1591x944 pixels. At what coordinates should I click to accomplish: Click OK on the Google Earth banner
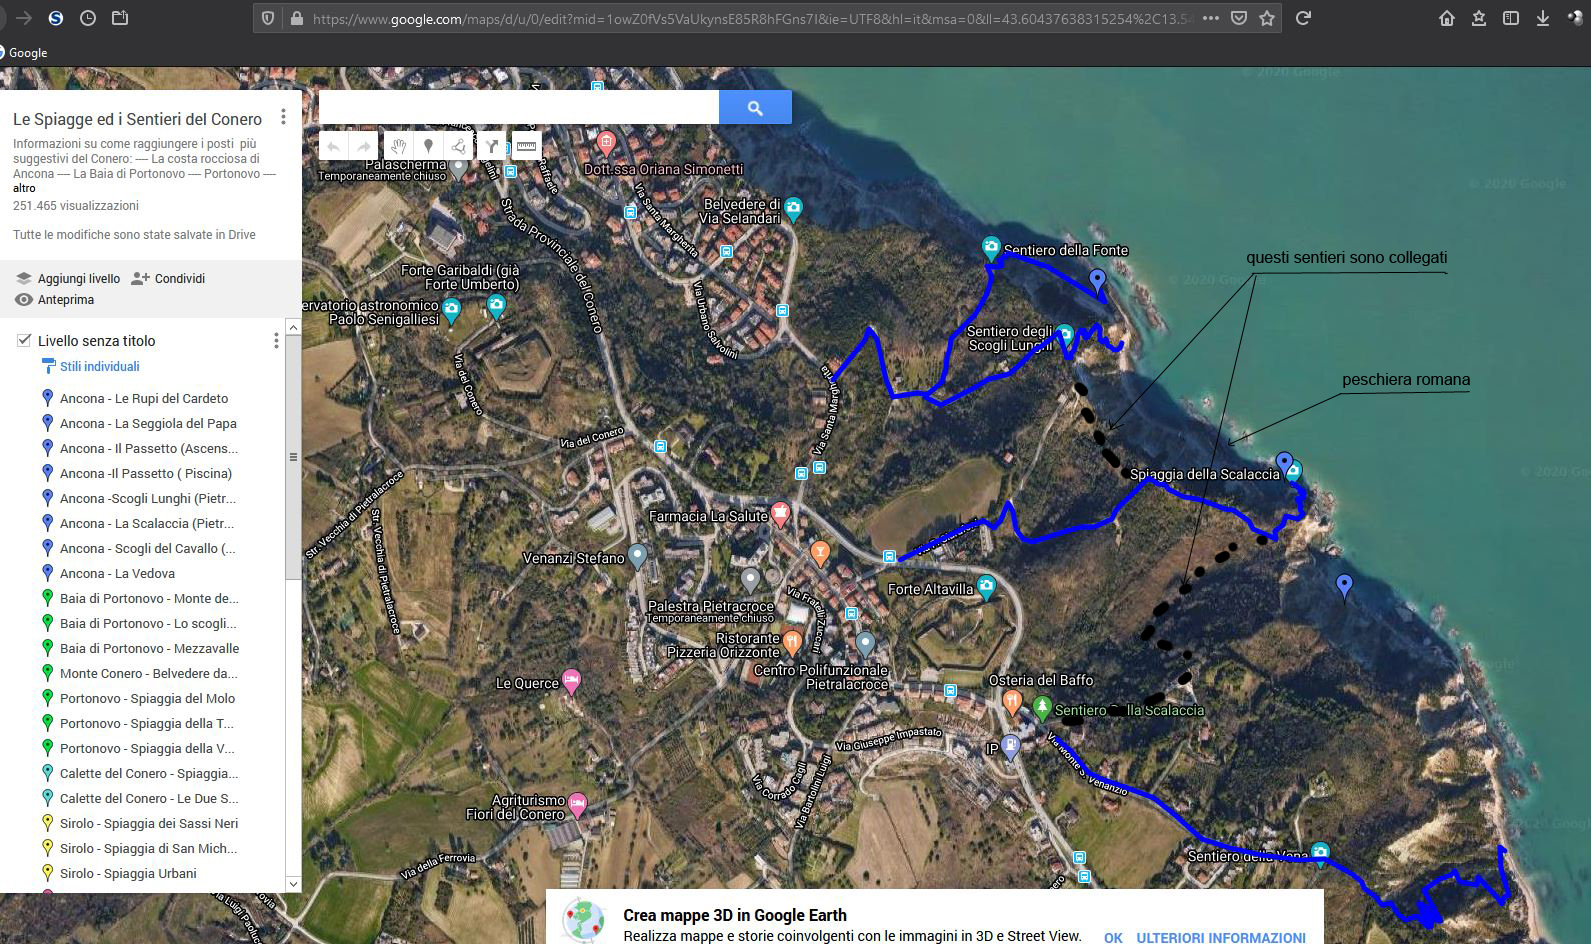click(x=1113, y=937)
